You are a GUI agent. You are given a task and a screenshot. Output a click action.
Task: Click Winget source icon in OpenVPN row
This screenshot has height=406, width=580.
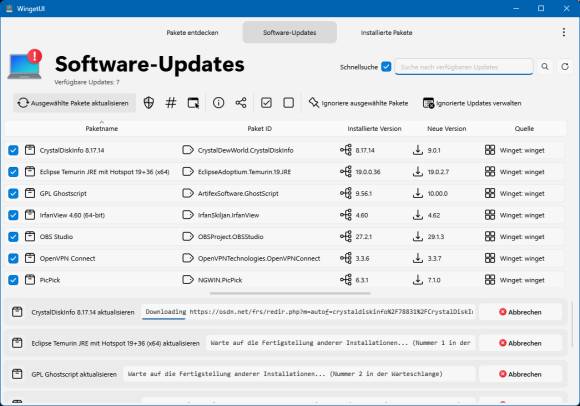click(490, 258)
